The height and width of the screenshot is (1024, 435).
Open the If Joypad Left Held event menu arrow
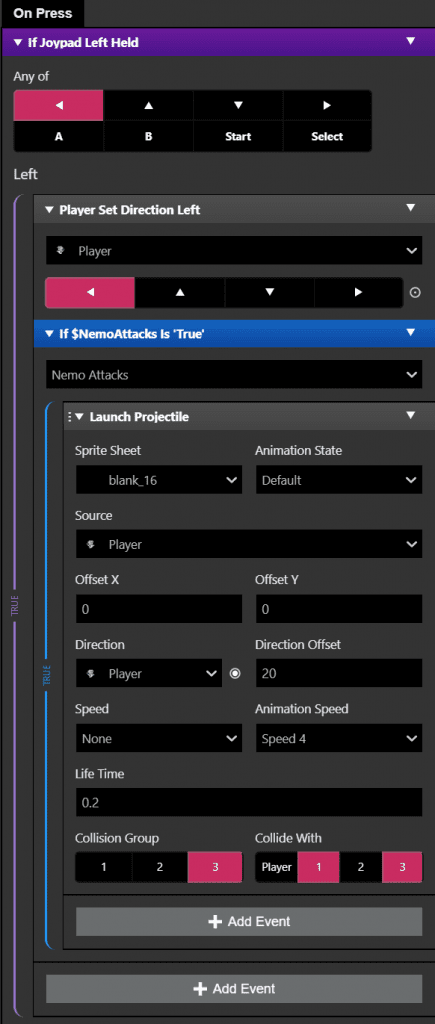pos(411,42)
